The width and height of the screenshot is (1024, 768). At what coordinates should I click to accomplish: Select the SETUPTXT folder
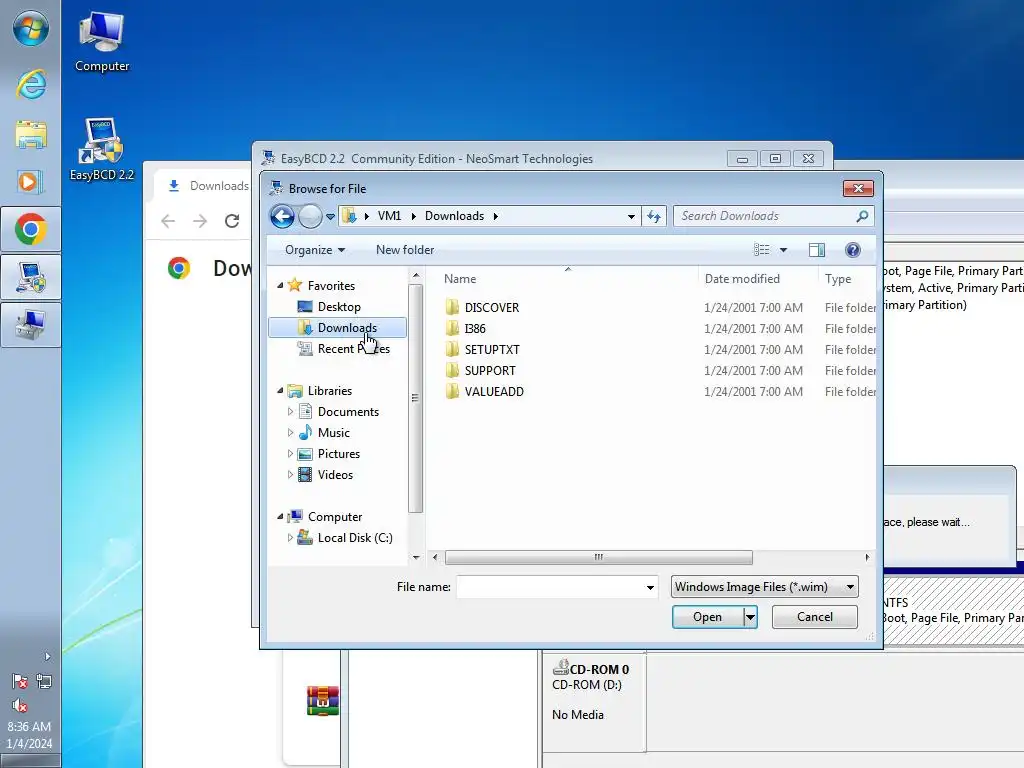tap(492, 349)
